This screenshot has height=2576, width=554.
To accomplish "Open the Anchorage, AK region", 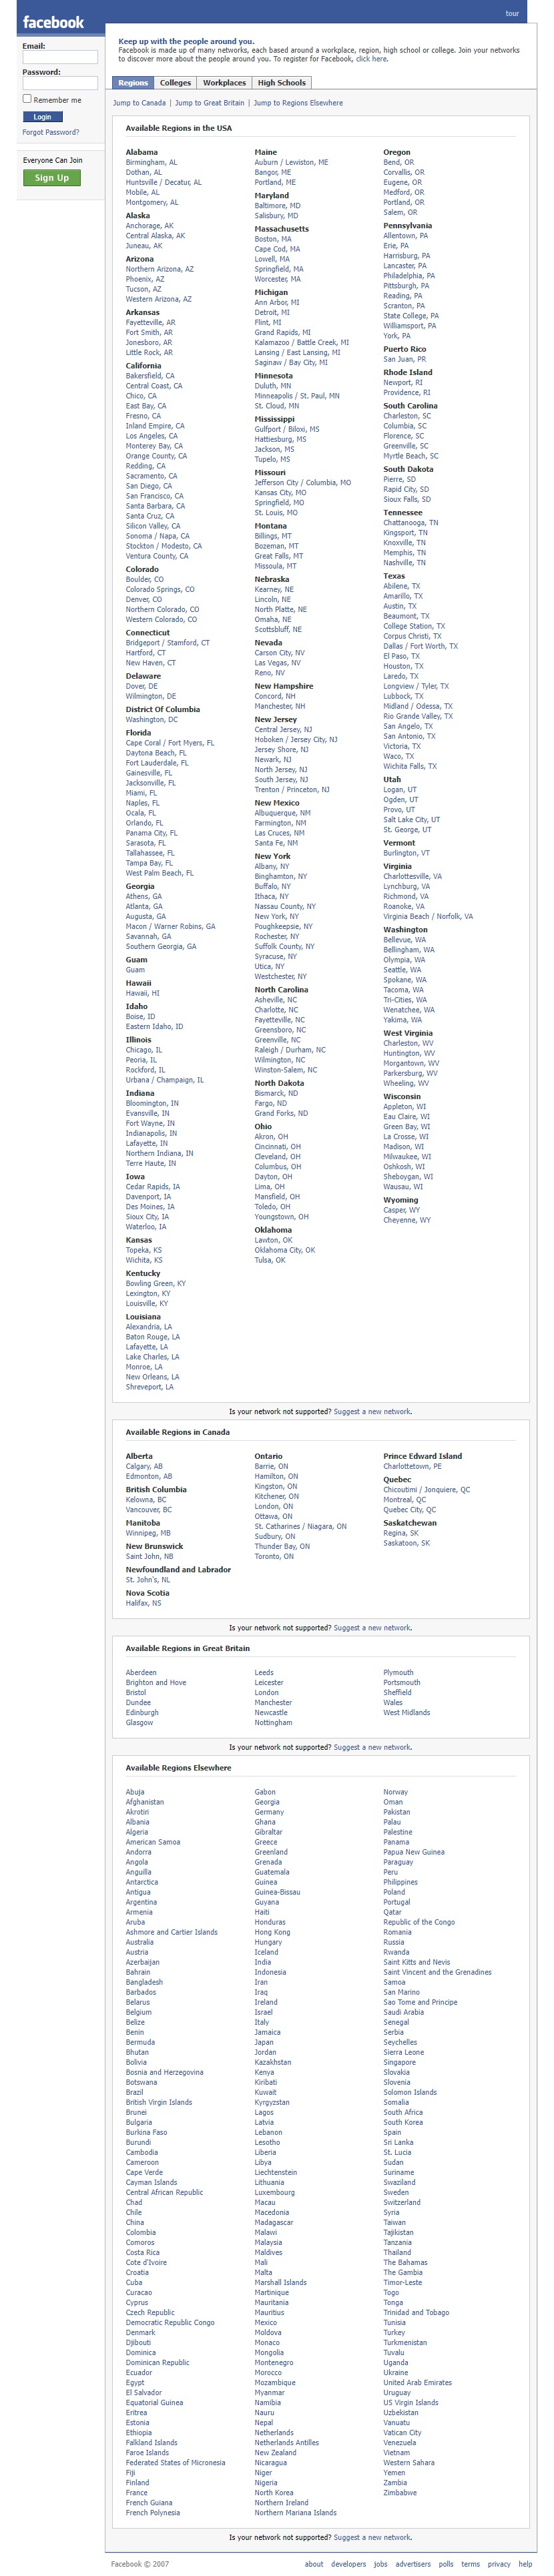I will click(150, 225).
